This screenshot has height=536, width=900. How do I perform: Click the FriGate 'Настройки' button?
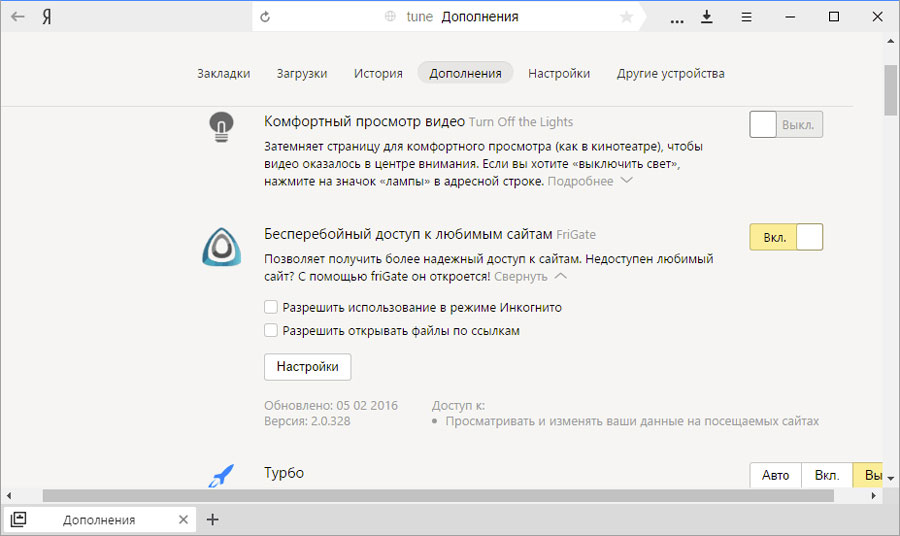pos(308,367)
